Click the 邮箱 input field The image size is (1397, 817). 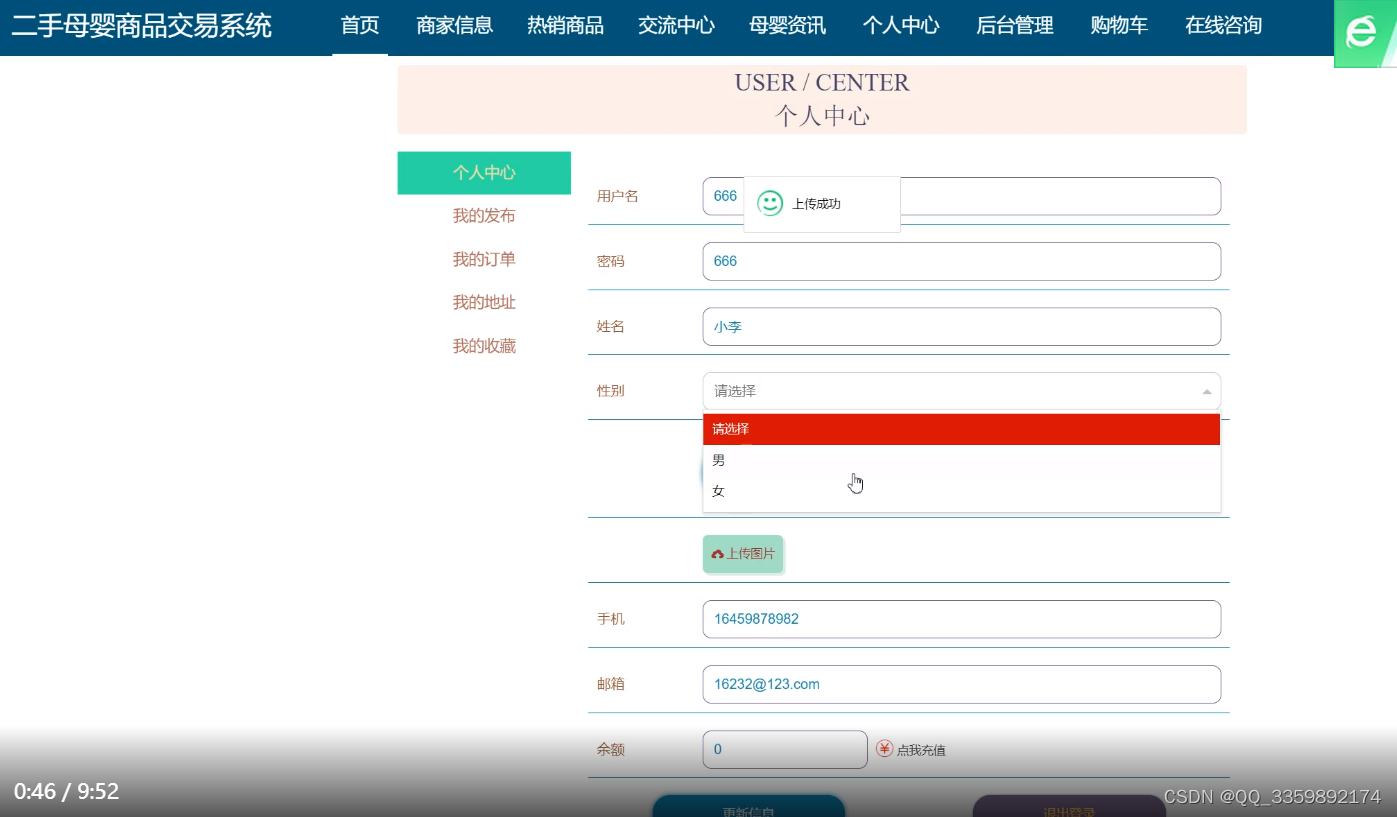pyautogui.click(x=962, y=684)
